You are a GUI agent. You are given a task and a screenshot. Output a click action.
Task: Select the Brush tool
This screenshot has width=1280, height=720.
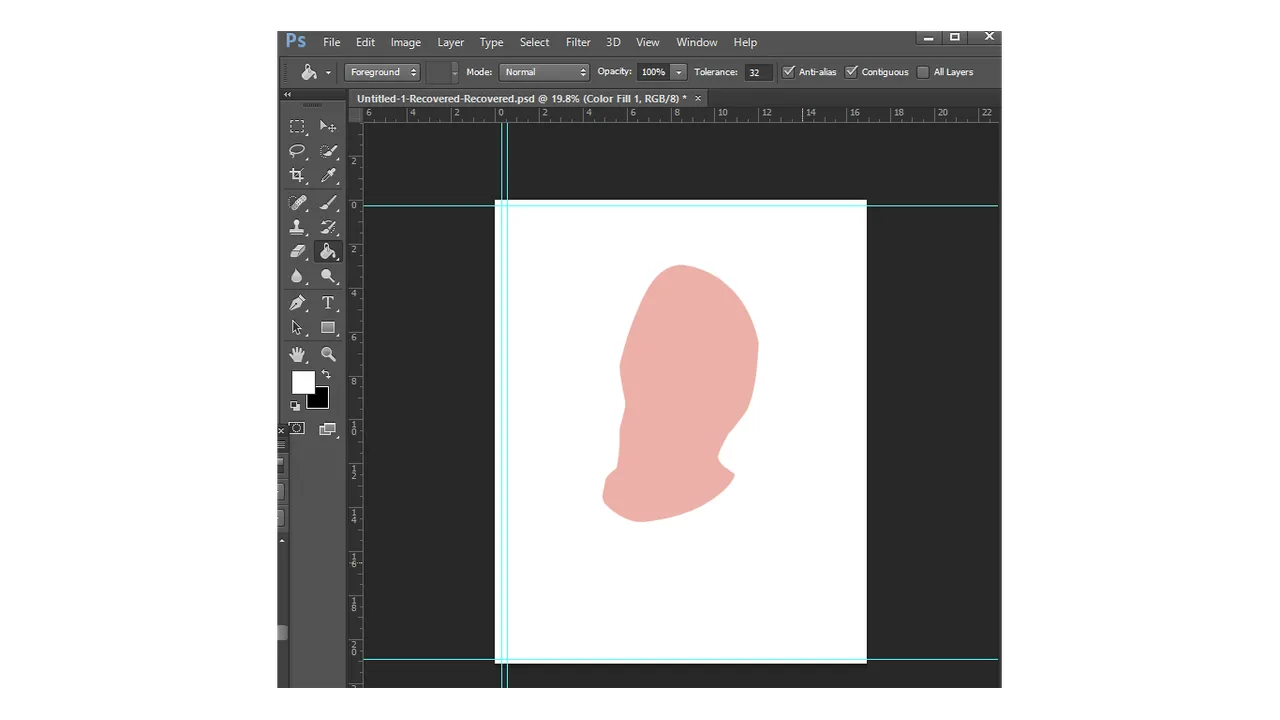(x=328, y=203)
